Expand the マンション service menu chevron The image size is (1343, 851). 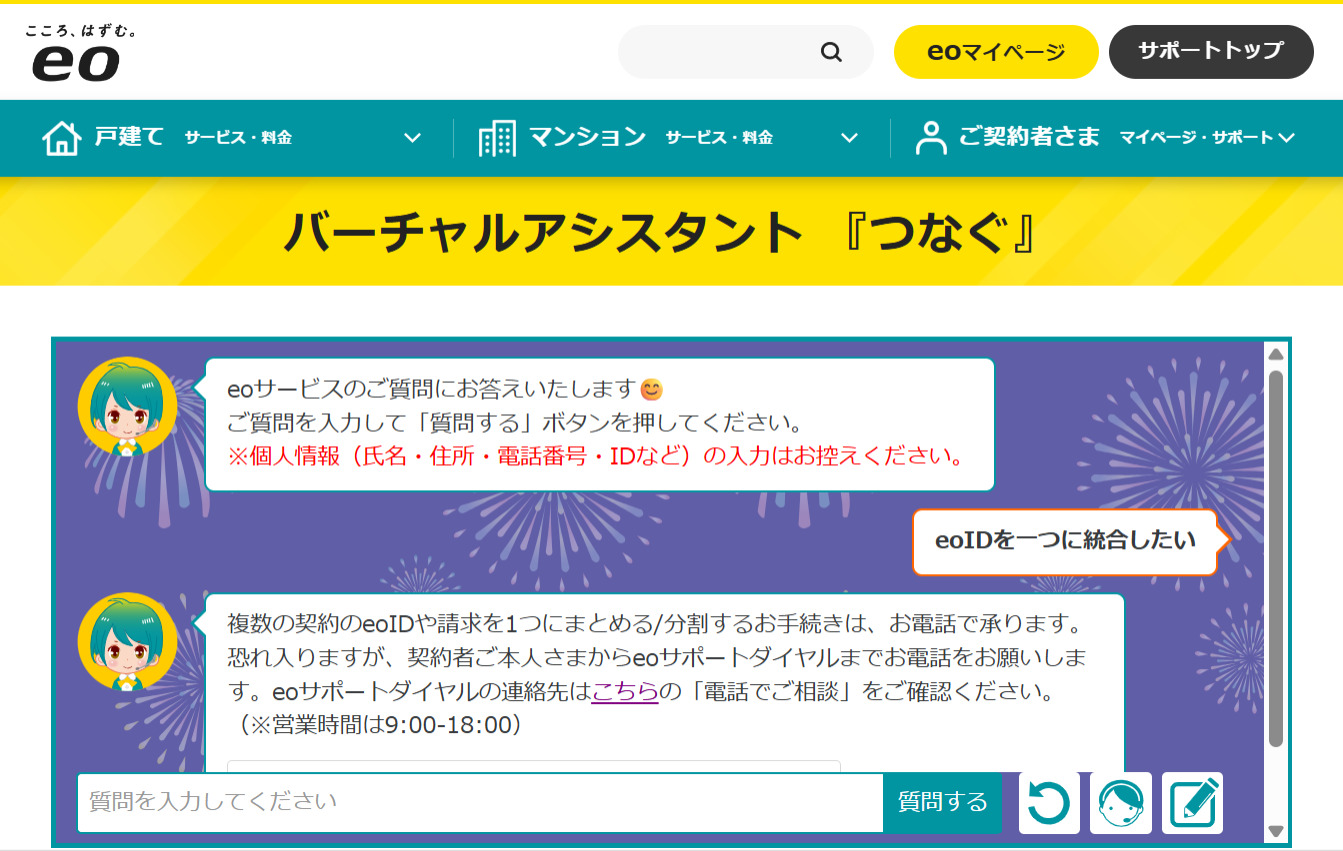[x=849, y=138]
